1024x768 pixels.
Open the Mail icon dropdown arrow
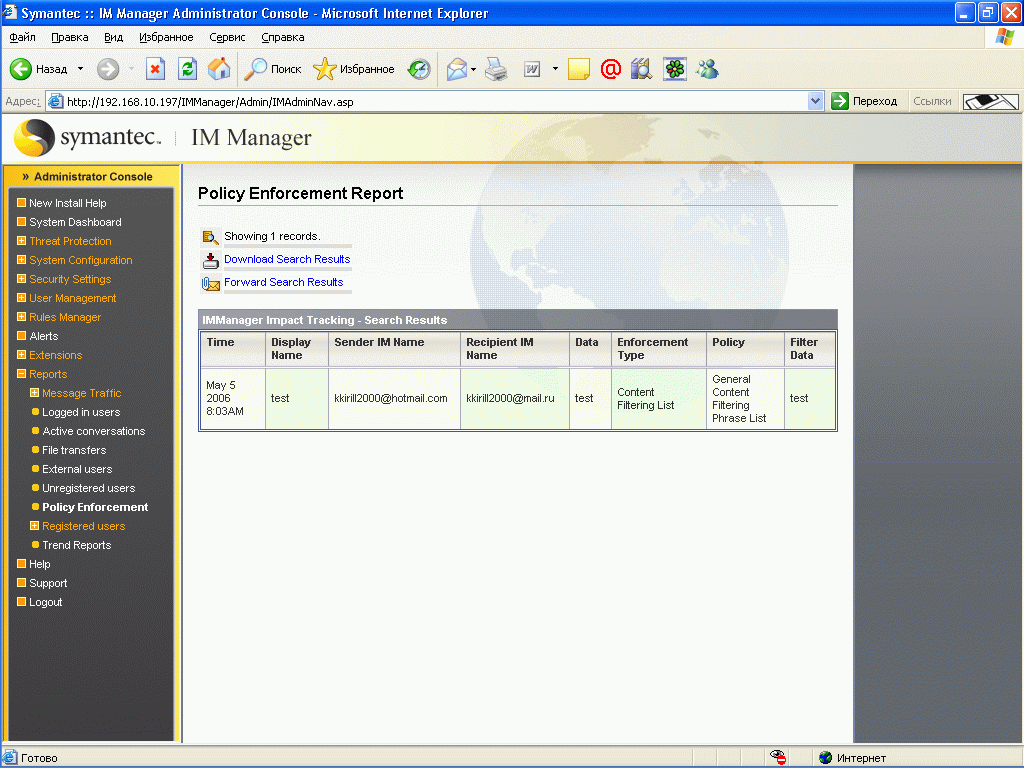pos(473,69)
